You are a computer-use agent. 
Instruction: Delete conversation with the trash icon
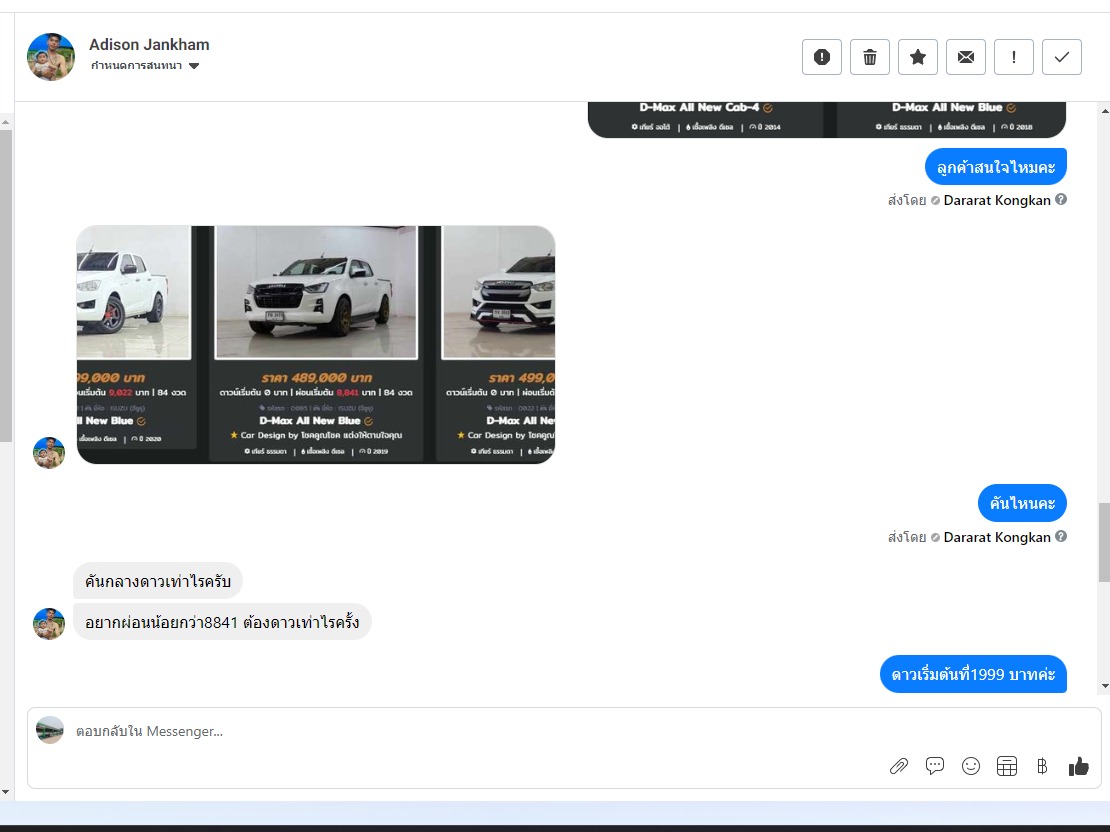tap(869, 57)
